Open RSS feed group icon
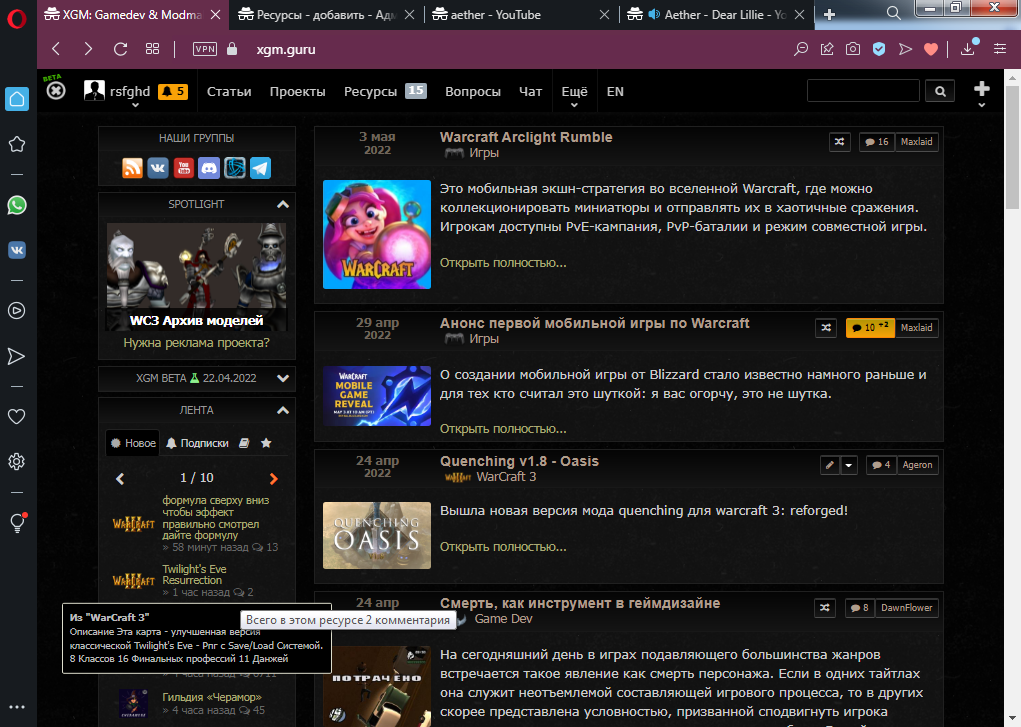 tap(133, 168)
